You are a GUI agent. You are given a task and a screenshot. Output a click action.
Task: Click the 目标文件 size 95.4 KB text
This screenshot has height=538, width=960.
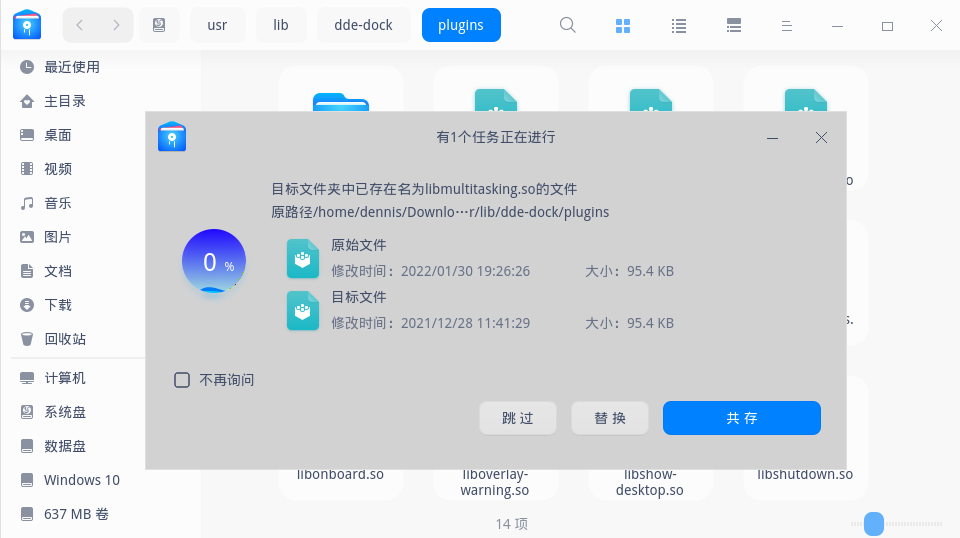[650, 323]
